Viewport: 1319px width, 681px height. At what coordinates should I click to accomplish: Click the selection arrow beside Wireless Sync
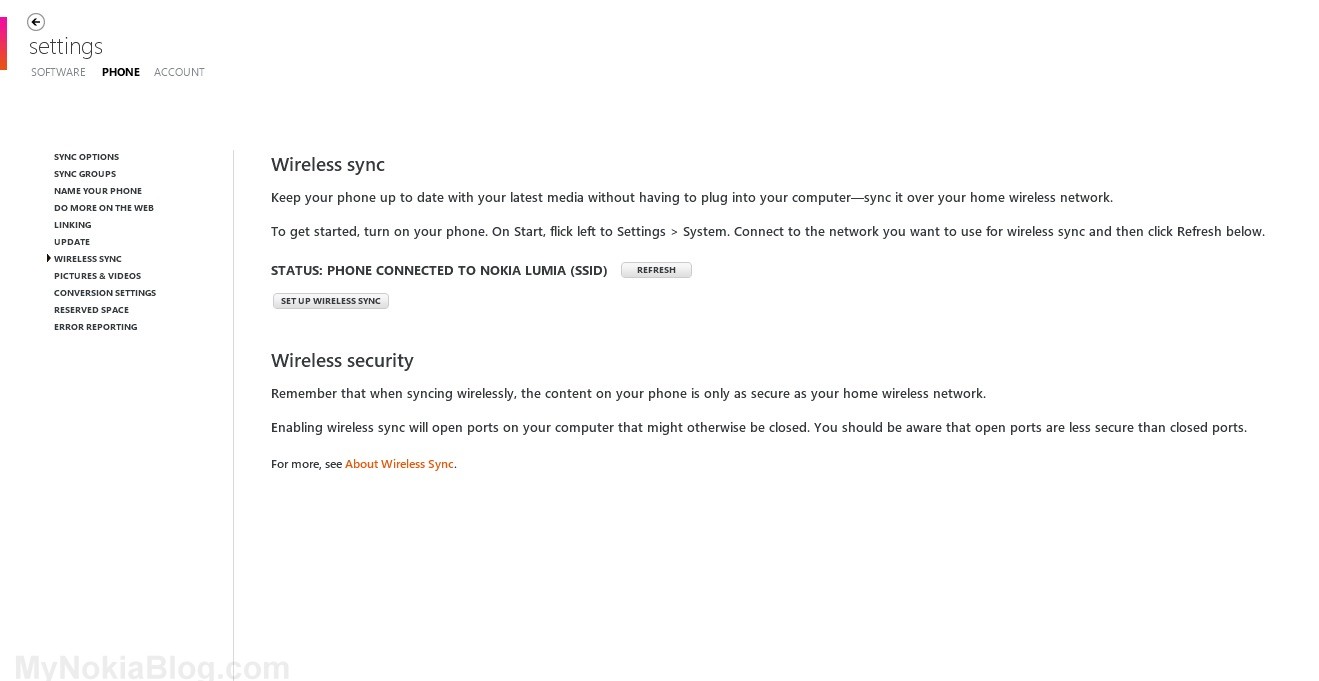tap(48, 259)
